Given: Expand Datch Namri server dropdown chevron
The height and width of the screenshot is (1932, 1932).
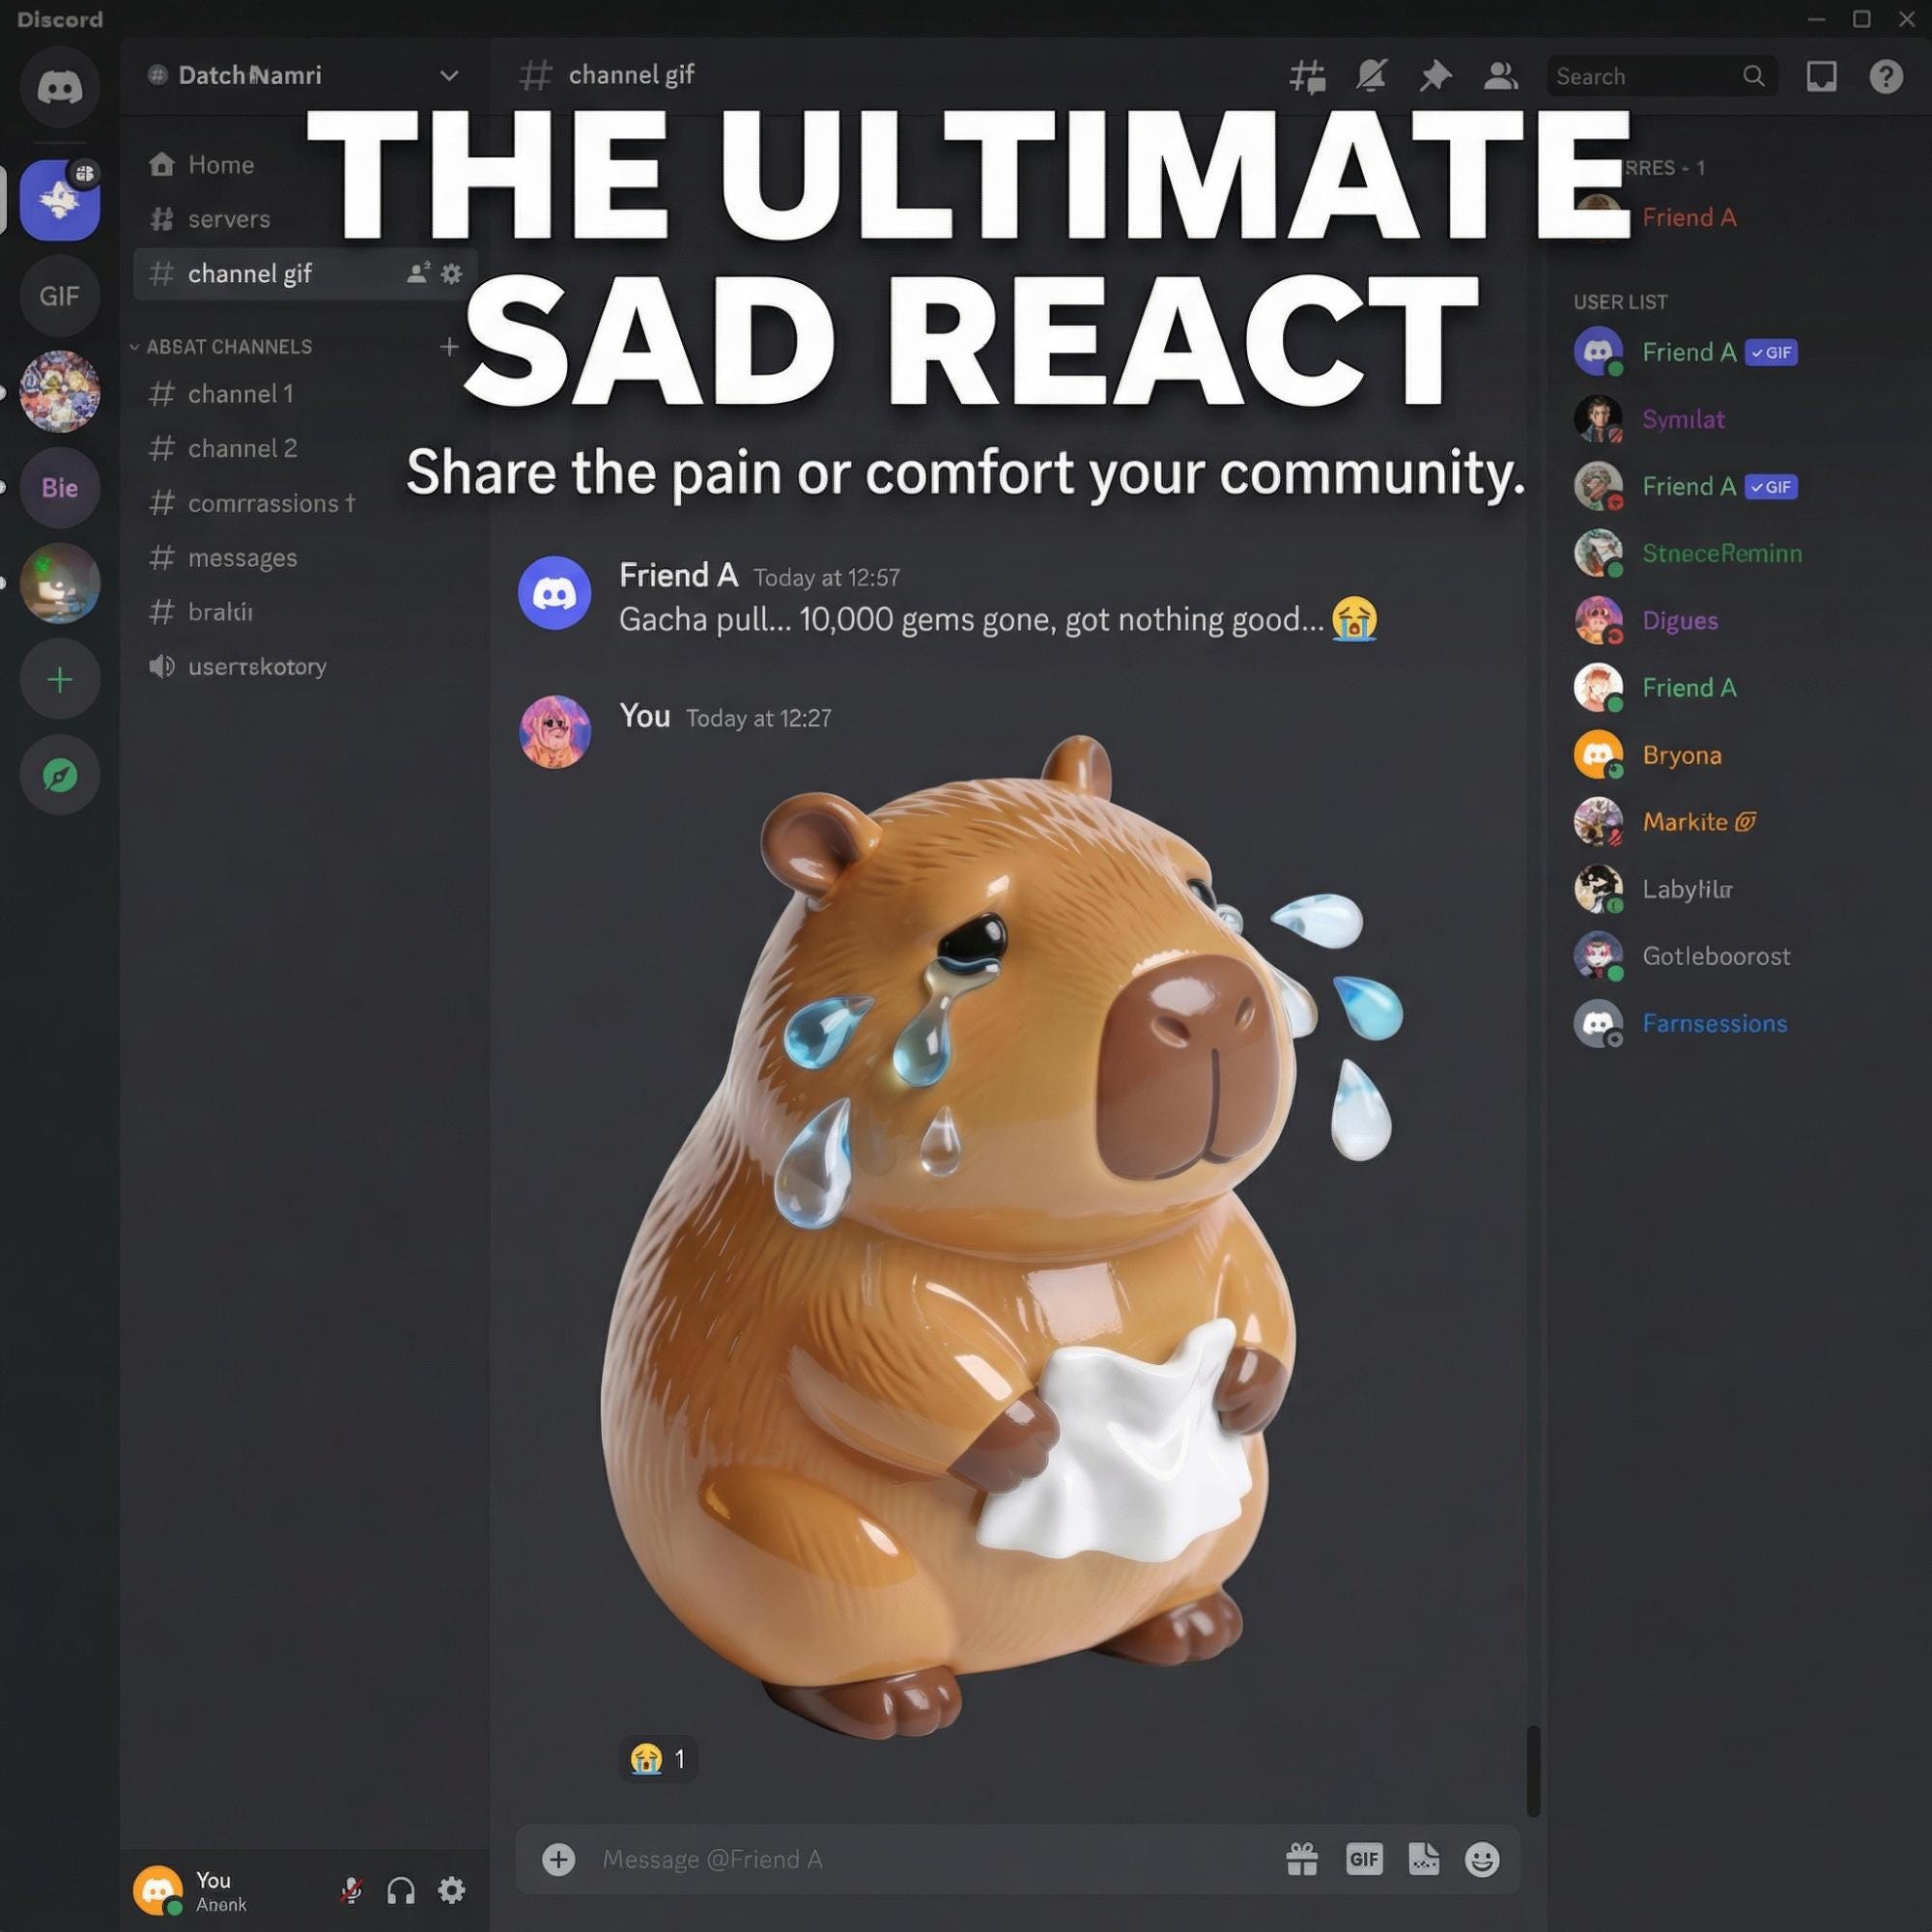Looking at the screenshot, I should point(449,76).
